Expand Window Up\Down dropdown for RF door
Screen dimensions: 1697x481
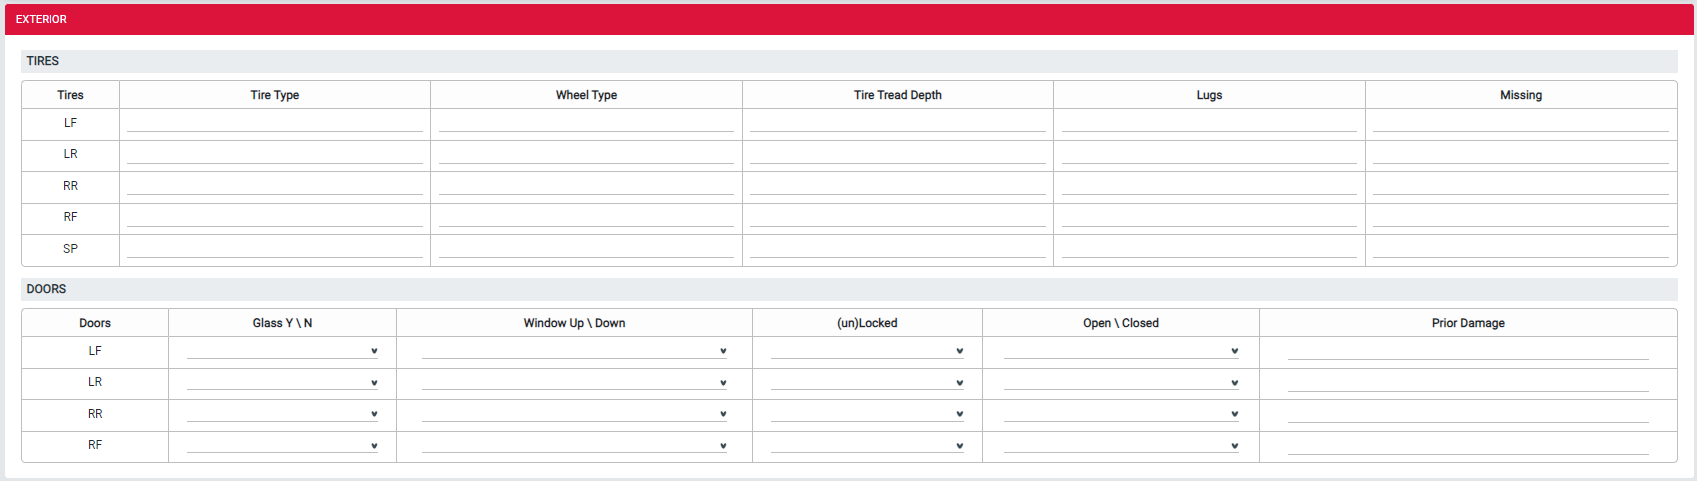[x=575, y=445]
